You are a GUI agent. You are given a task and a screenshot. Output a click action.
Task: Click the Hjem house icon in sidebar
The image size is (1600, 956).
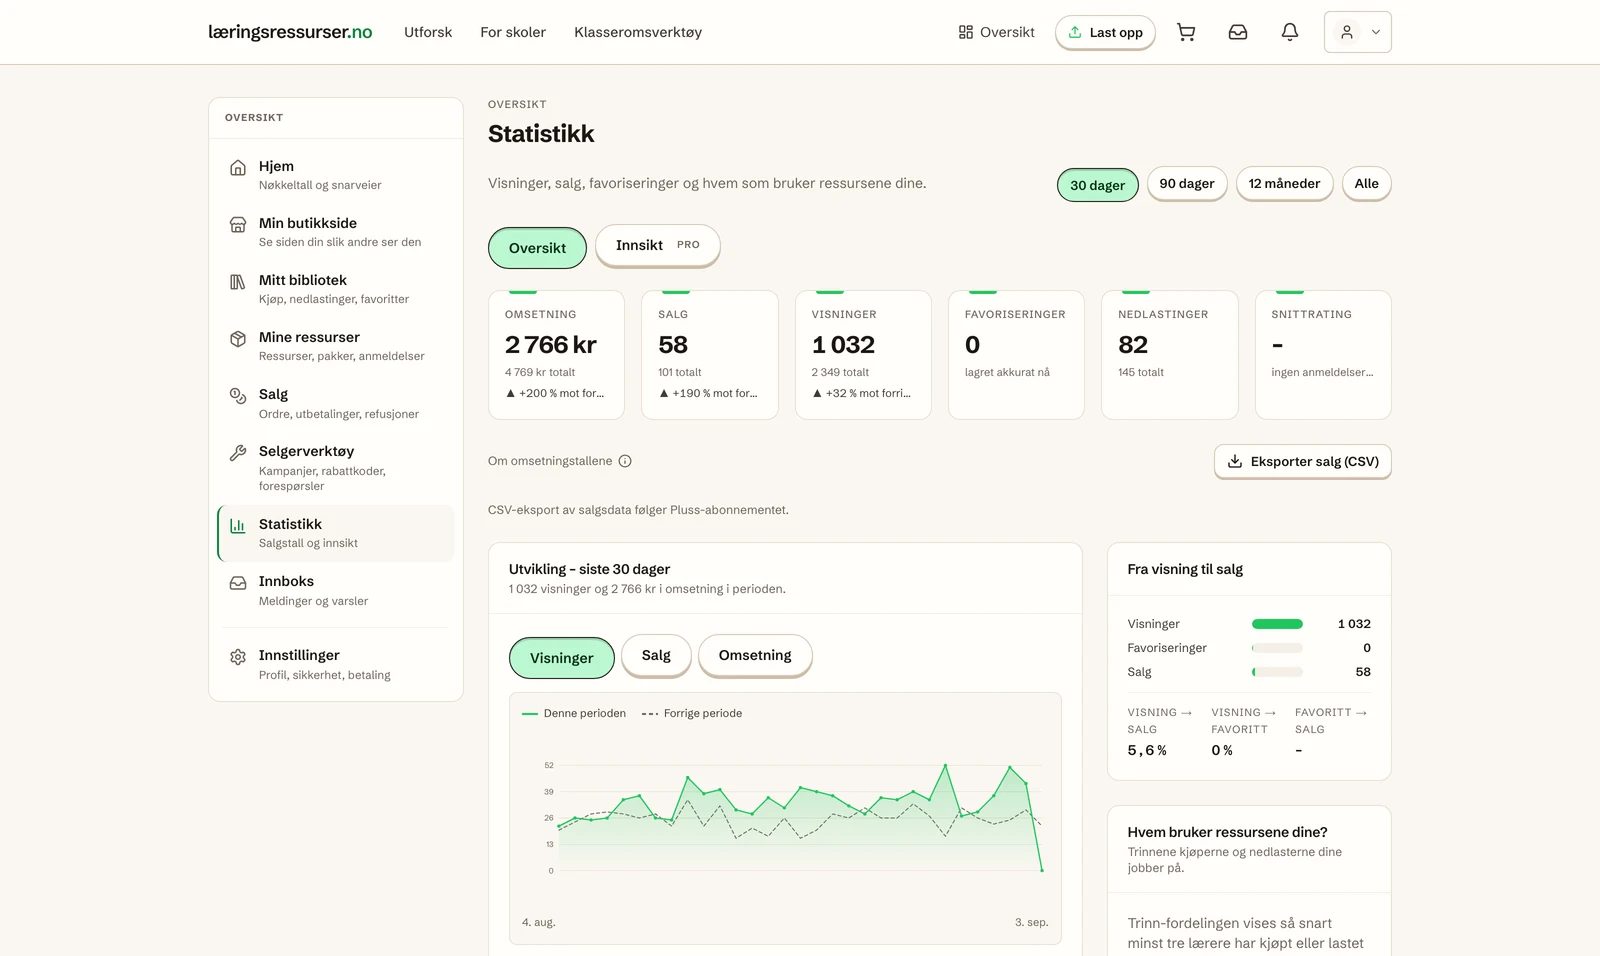(x=238, y=167)
